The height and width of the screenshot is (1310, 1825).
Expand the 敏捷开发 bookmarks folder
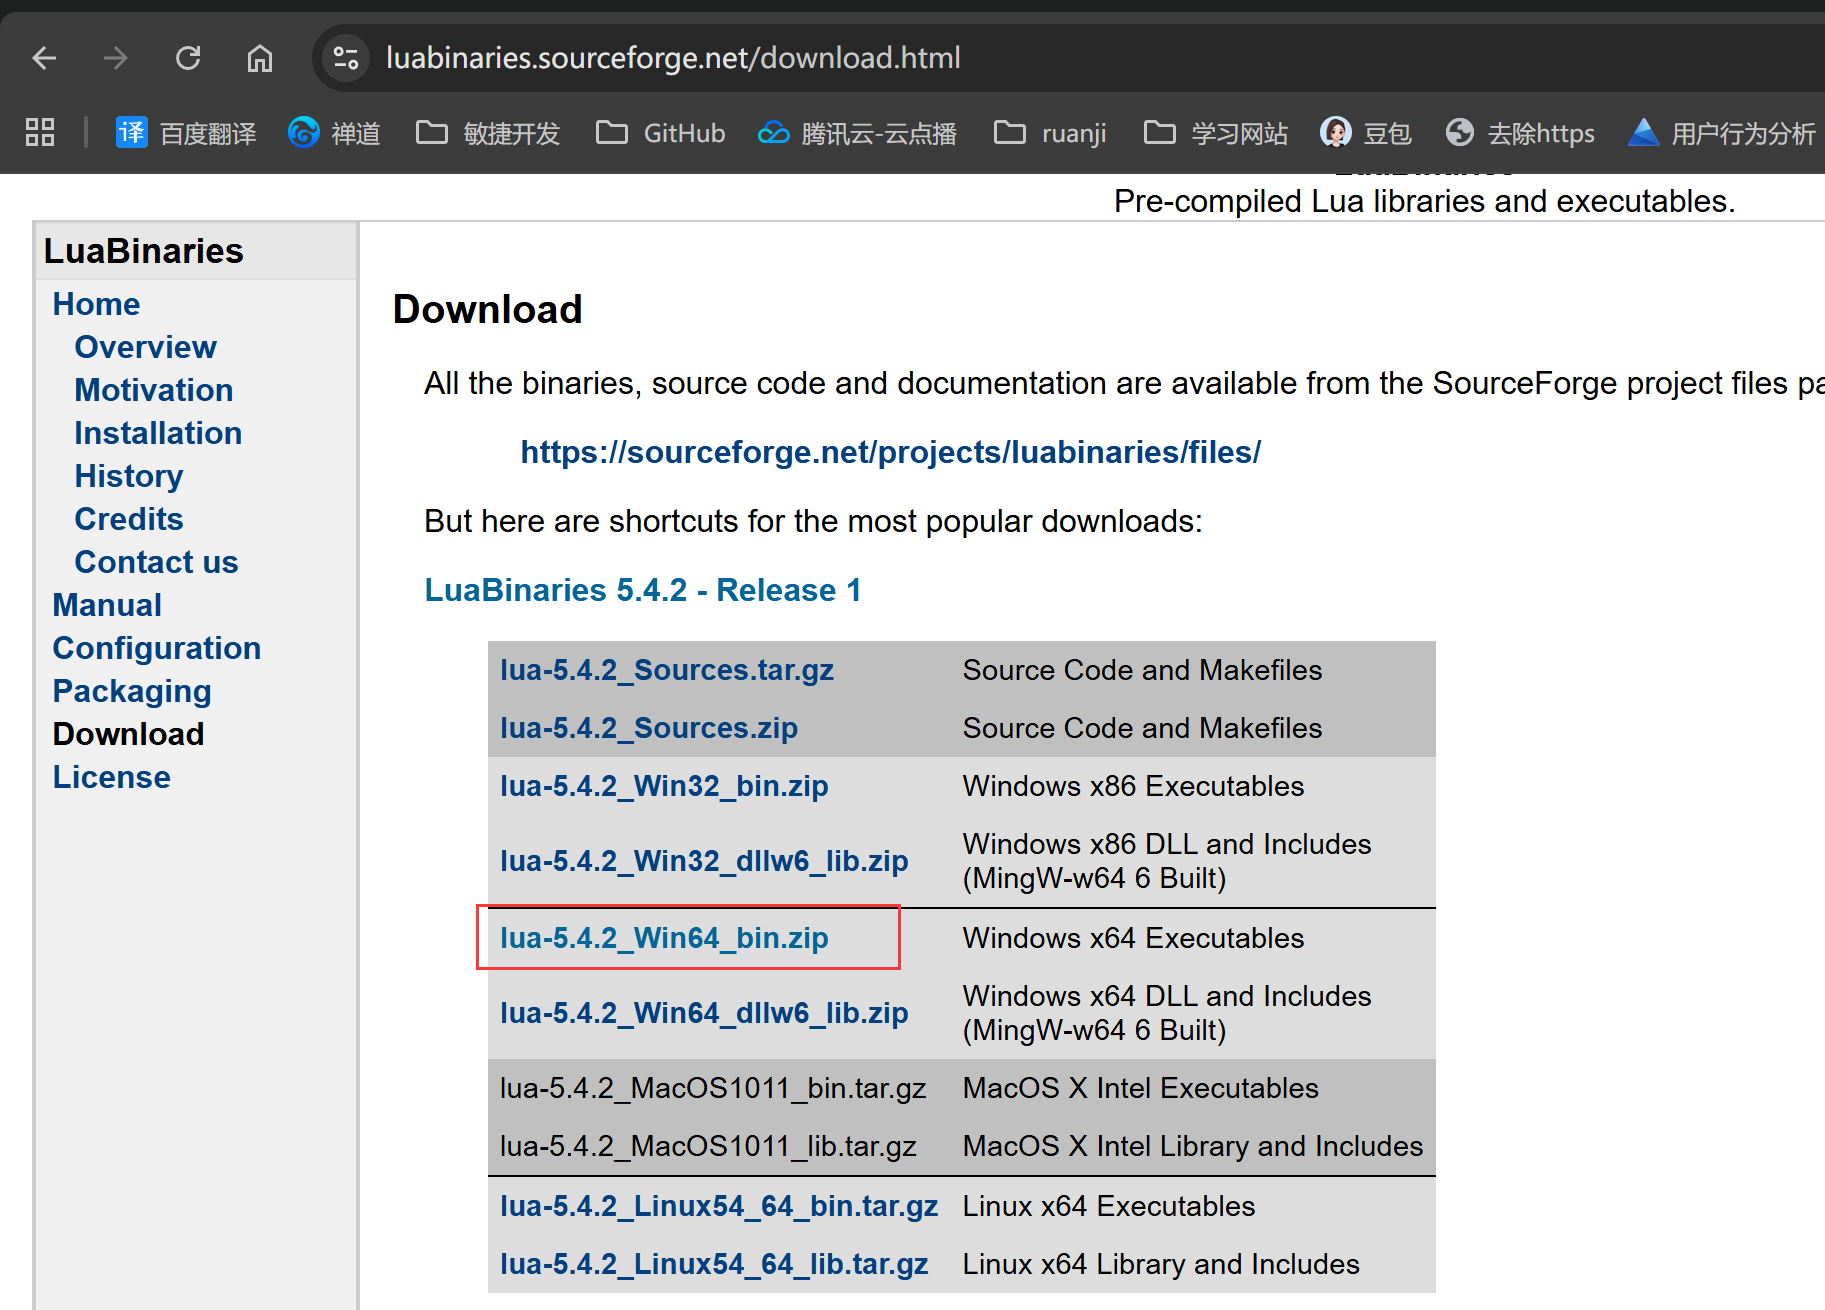[x=488, y=132]
